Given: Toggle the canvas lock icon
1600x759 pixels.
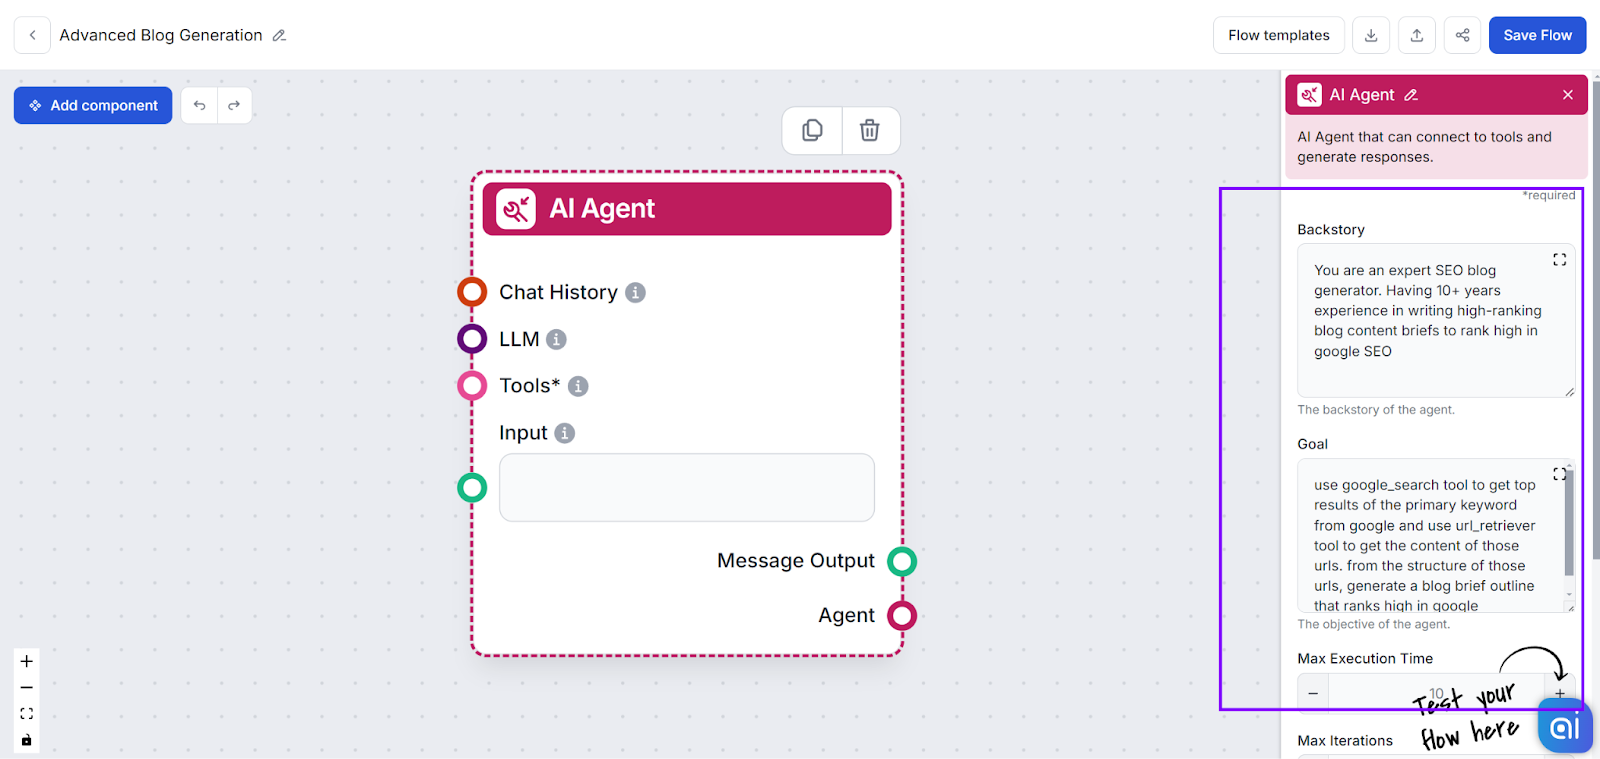Looking at the screenshot, I should click(27, 740).
